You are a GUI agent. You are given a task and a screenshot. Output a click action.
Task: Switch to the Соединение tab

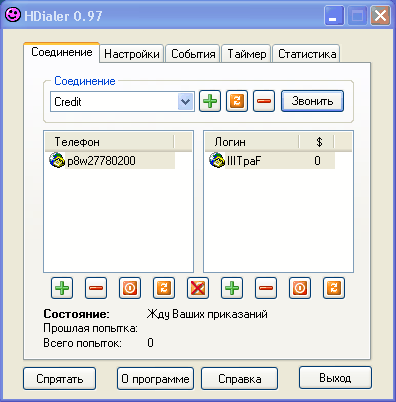pos(62,52)
